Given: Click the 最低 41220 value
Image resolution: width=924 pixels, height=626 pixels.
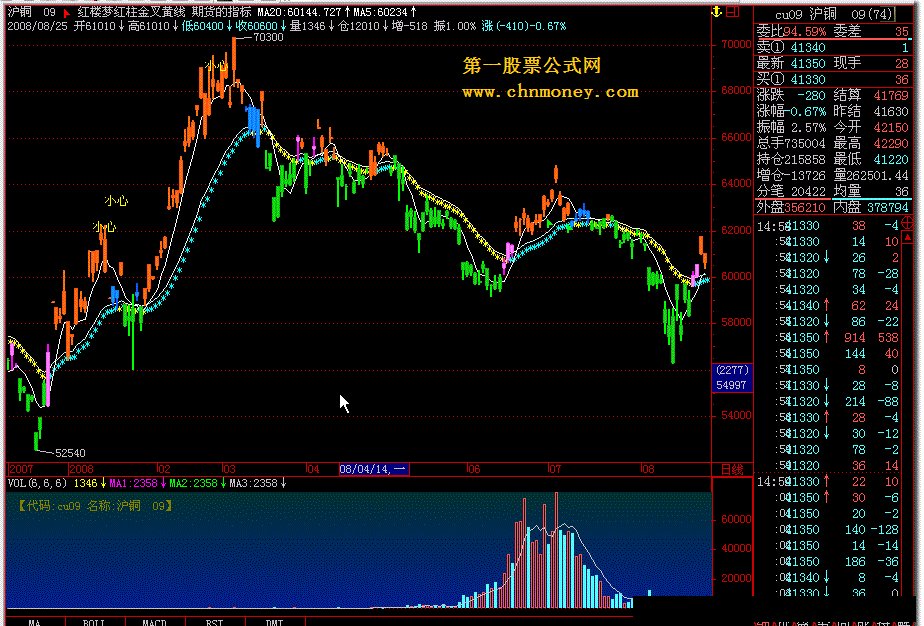Looking at the screenshot, I should 872,159.
